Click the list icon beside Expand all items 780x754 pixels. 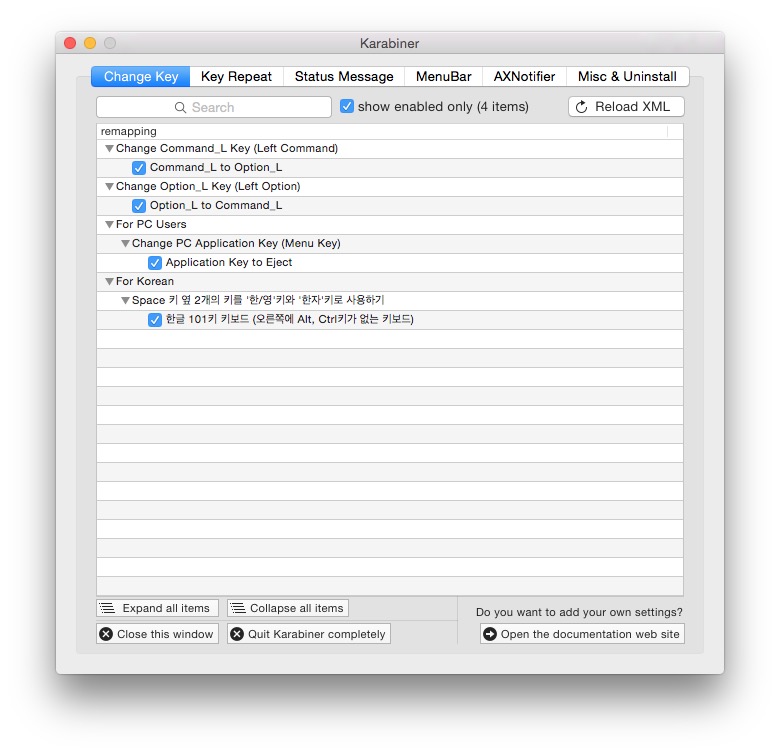(107, 608)
